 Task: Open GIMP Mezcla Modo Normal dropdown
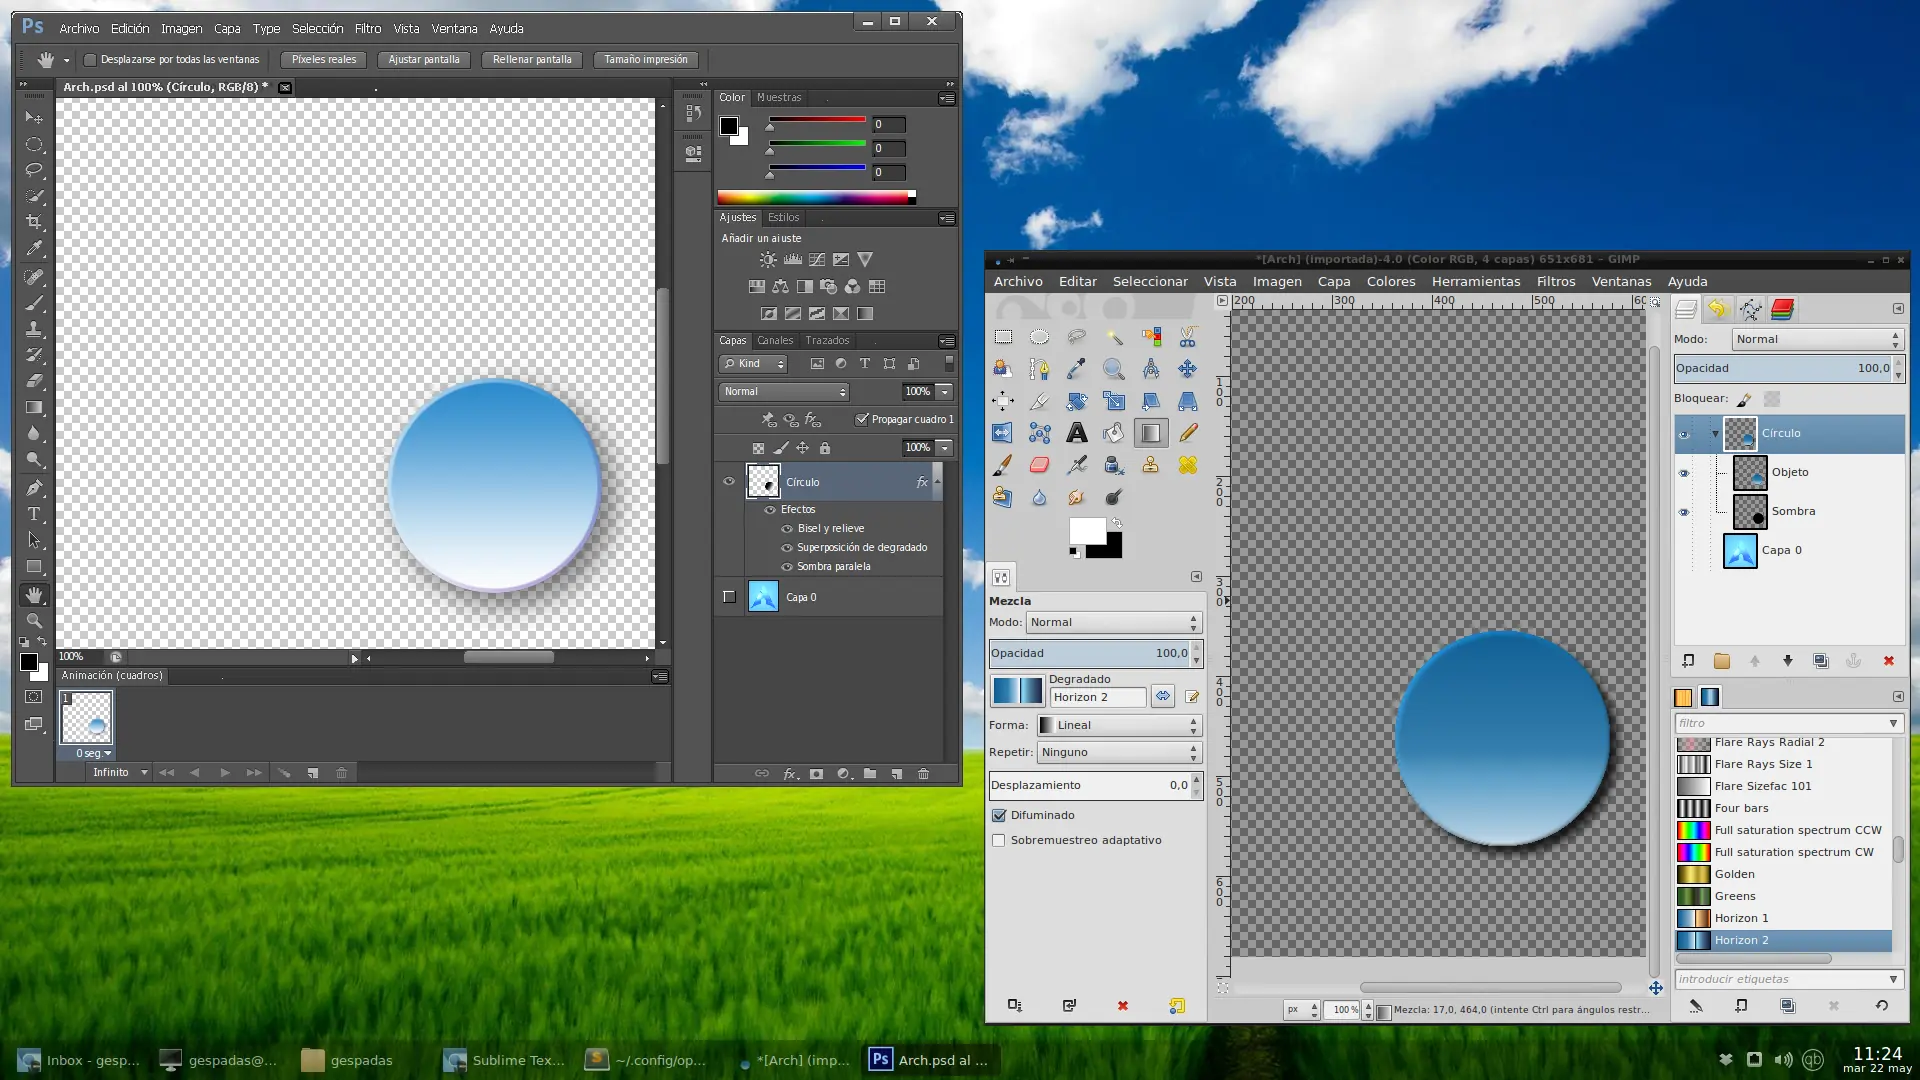pyautogui.click(x=1114, y=622)
